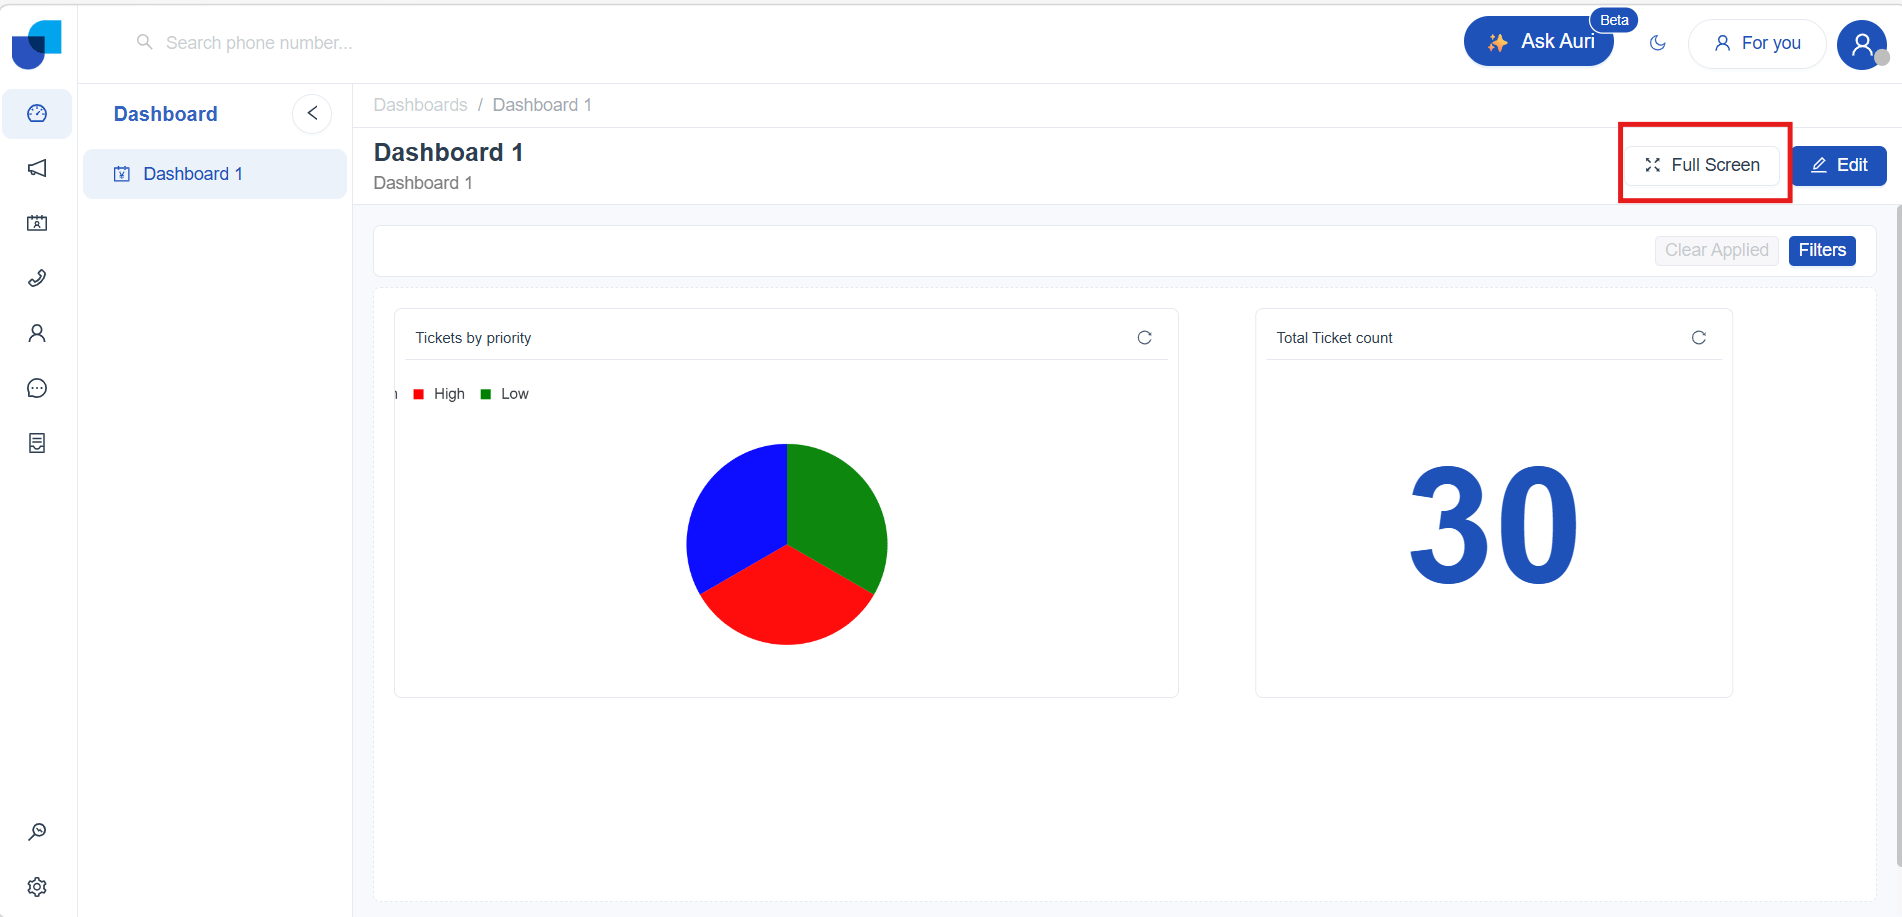1902x917 pixels.
Task: Toggle the High series in chart legend
Action: 440,394
